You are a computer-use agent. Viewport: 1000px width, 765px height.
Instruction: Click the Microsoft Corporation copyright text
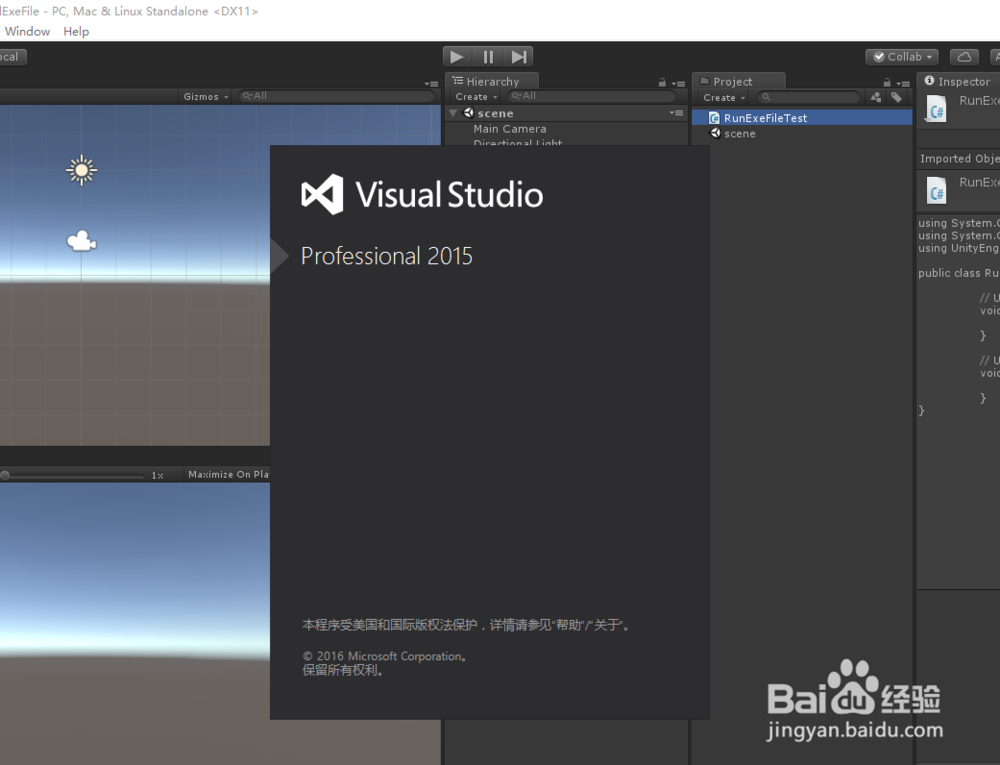[385, 656]
